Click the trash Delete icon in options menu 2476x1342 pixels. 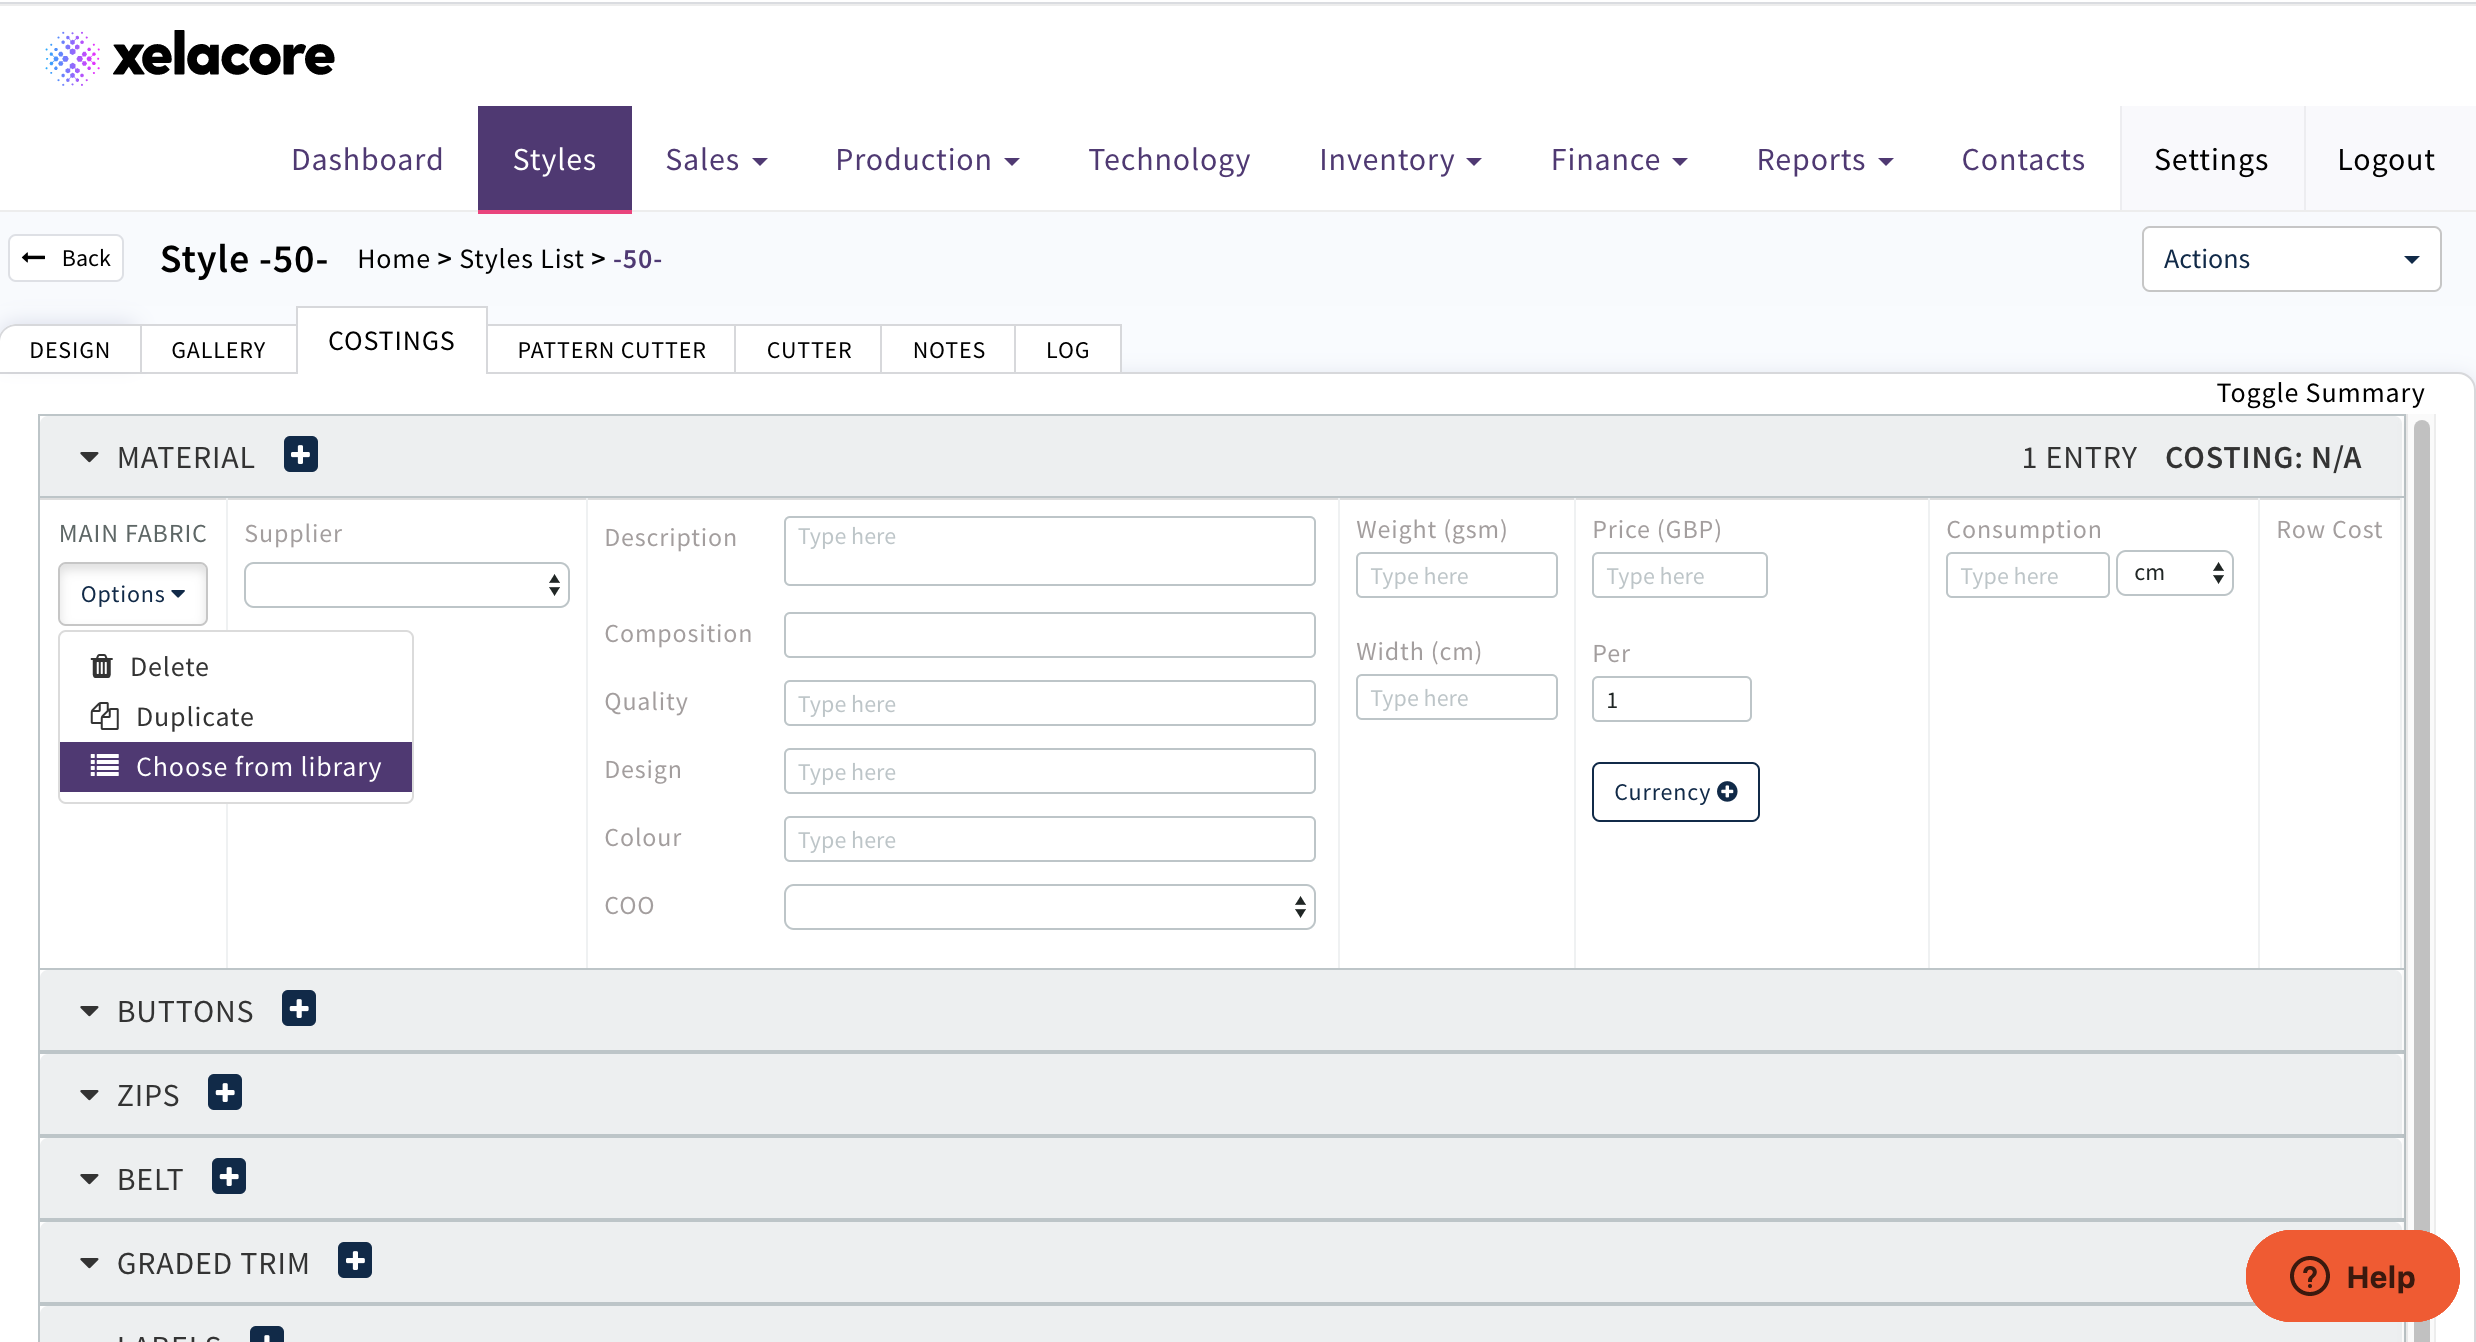(x=102, y=666)
